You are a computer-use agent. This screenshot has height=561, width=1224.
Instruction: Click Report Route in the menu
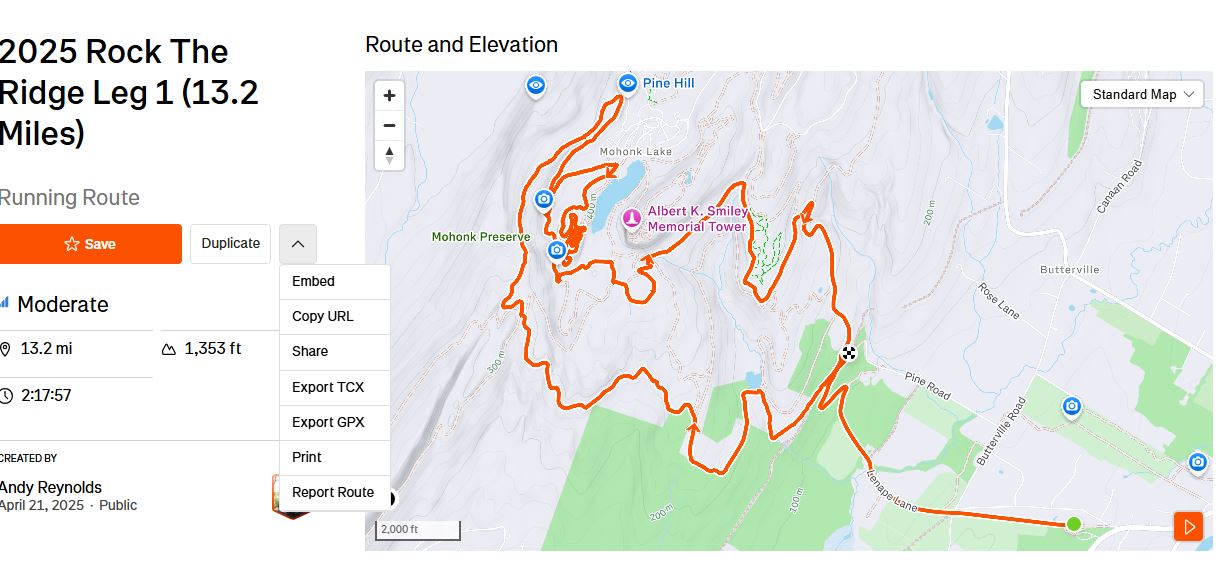pos(333,492)
